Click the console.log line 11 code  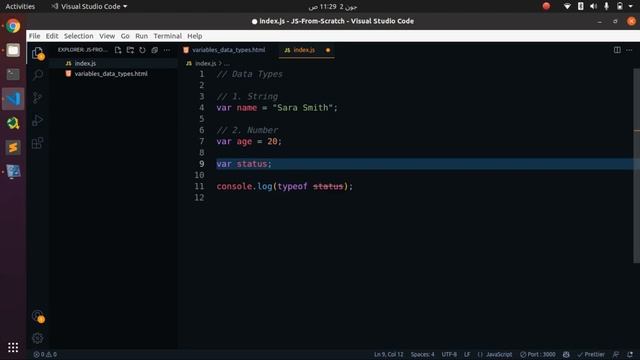[284, 186]
